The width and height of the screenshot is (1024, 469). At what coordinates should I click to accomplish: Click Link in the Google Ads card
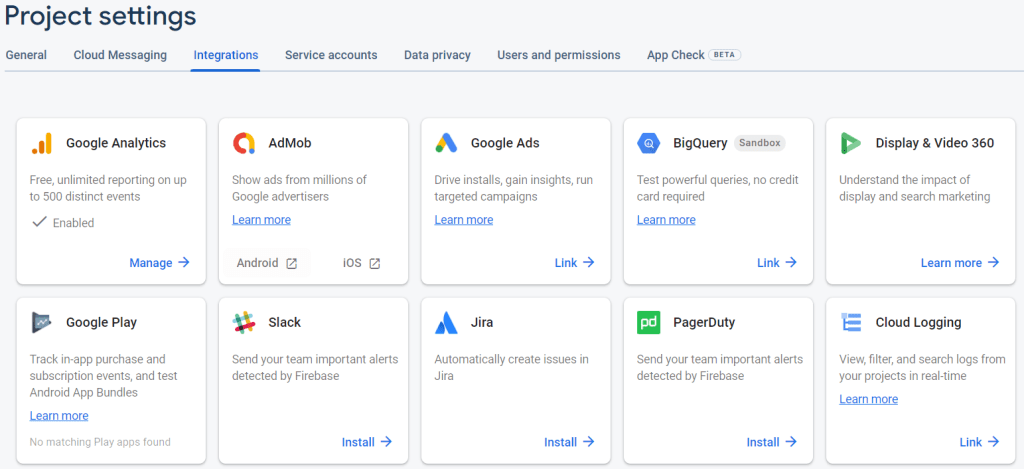[575, 263]
